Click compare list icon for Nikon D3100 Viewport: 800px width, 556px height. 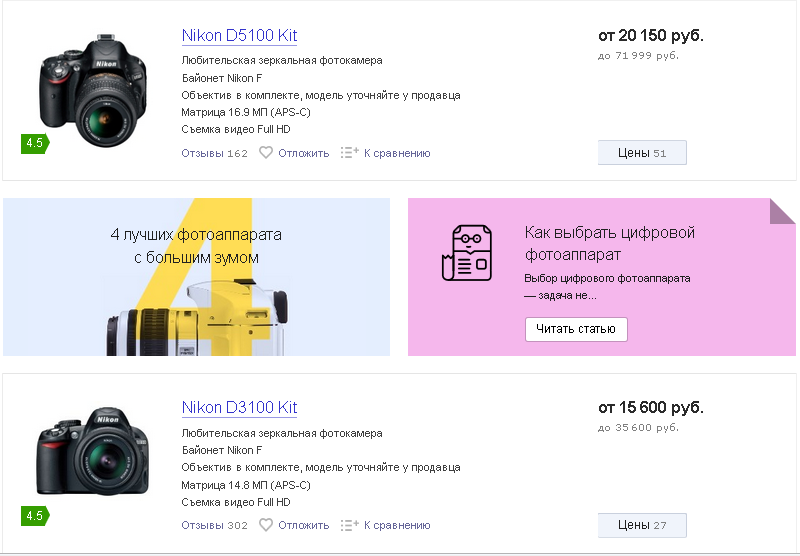(349, 524)
